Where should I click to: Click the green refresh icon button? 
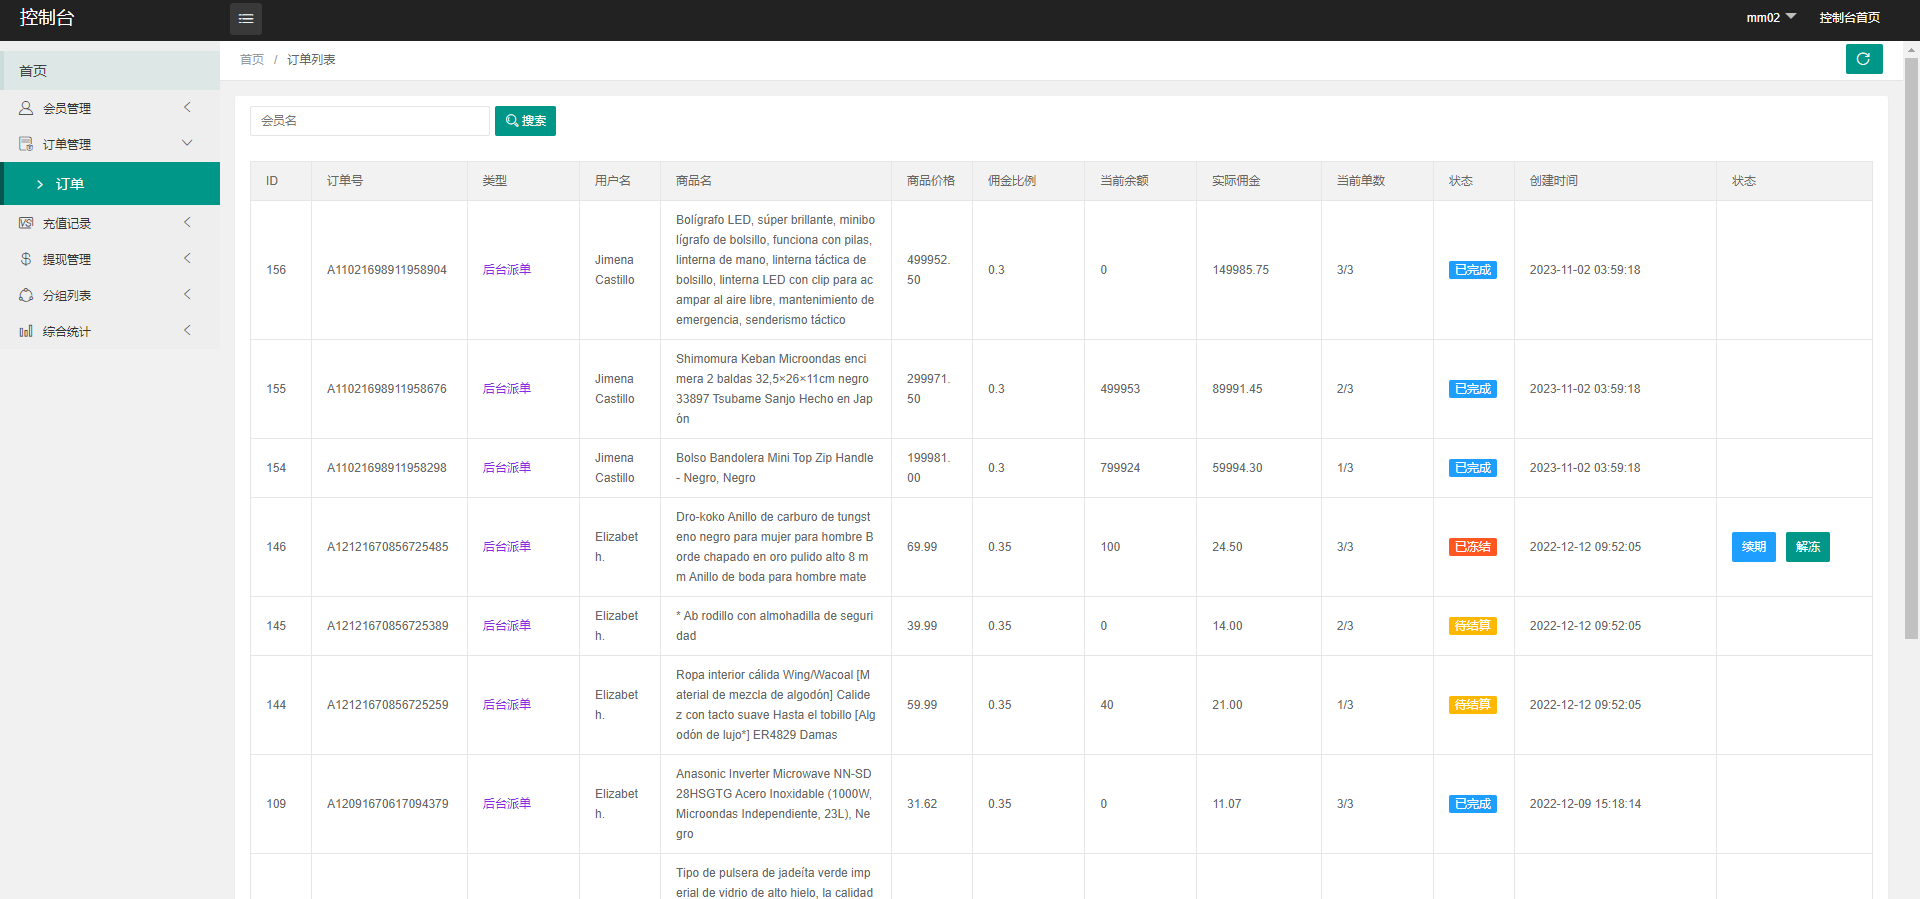(1864, 59)
